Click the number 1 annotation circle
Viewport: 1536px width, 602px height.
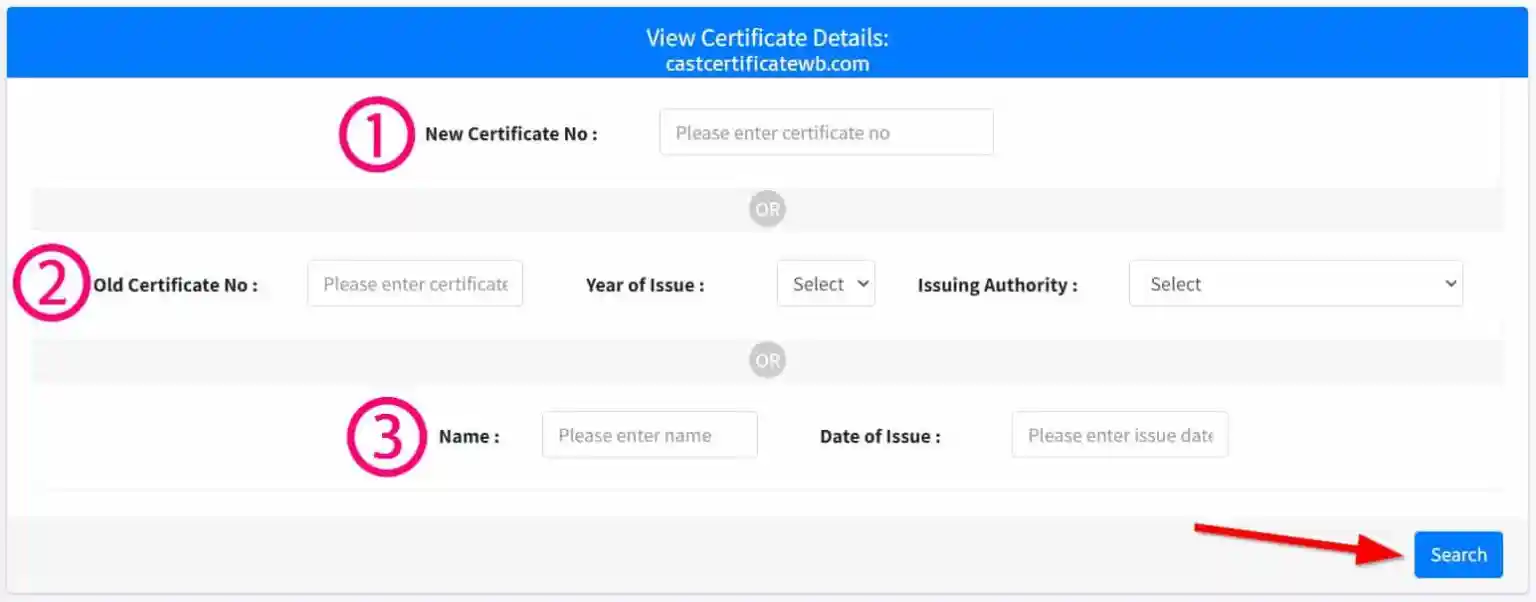click(376, 132)
